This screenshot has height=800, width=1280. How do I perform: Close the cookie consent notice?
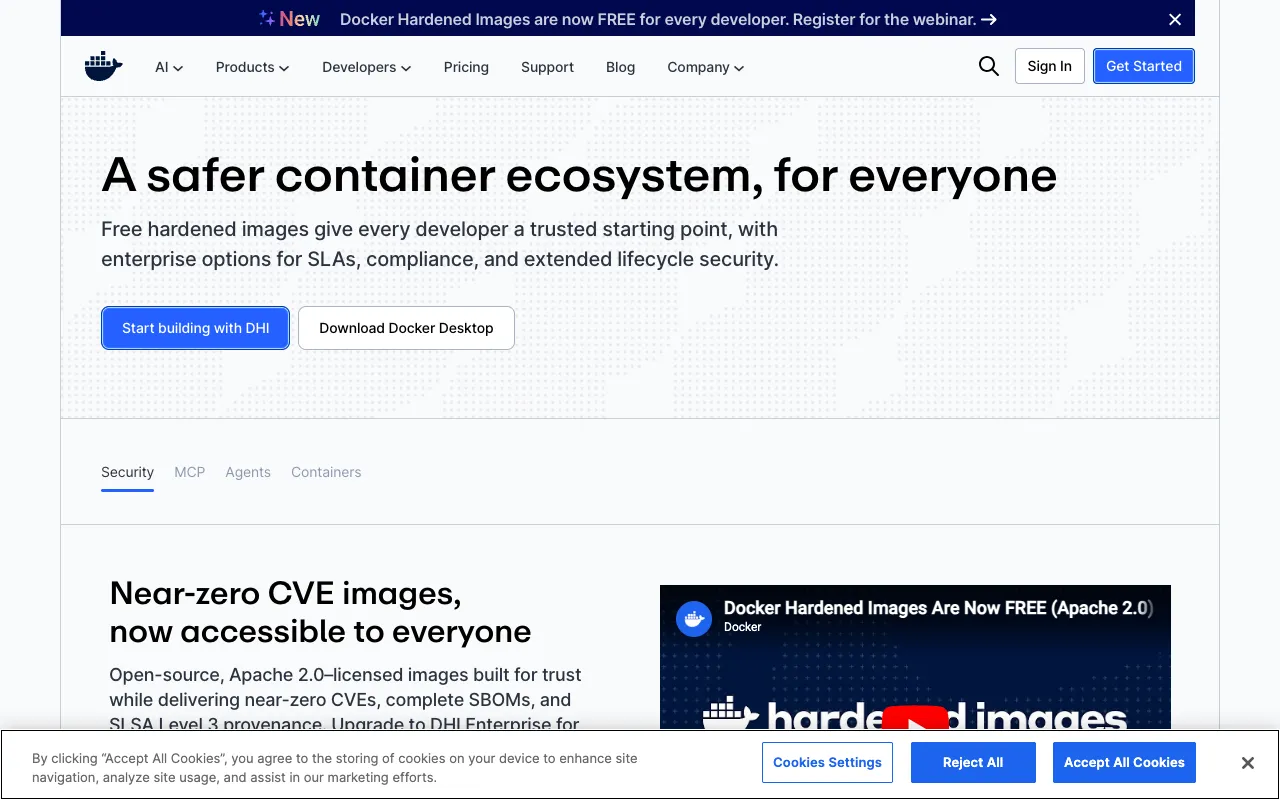click(x=1247, y=762)
